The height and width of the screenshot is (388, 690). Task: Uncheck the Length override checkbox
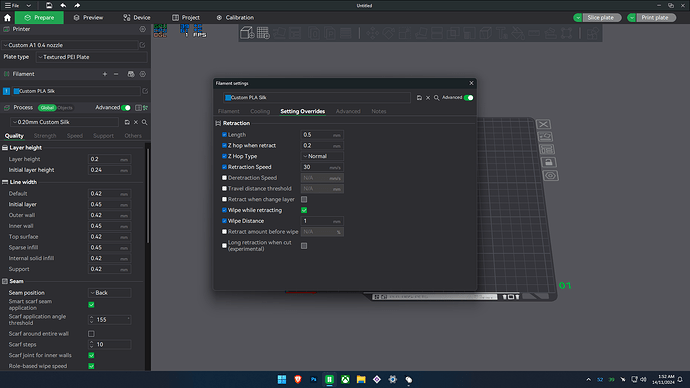[224, 135]
